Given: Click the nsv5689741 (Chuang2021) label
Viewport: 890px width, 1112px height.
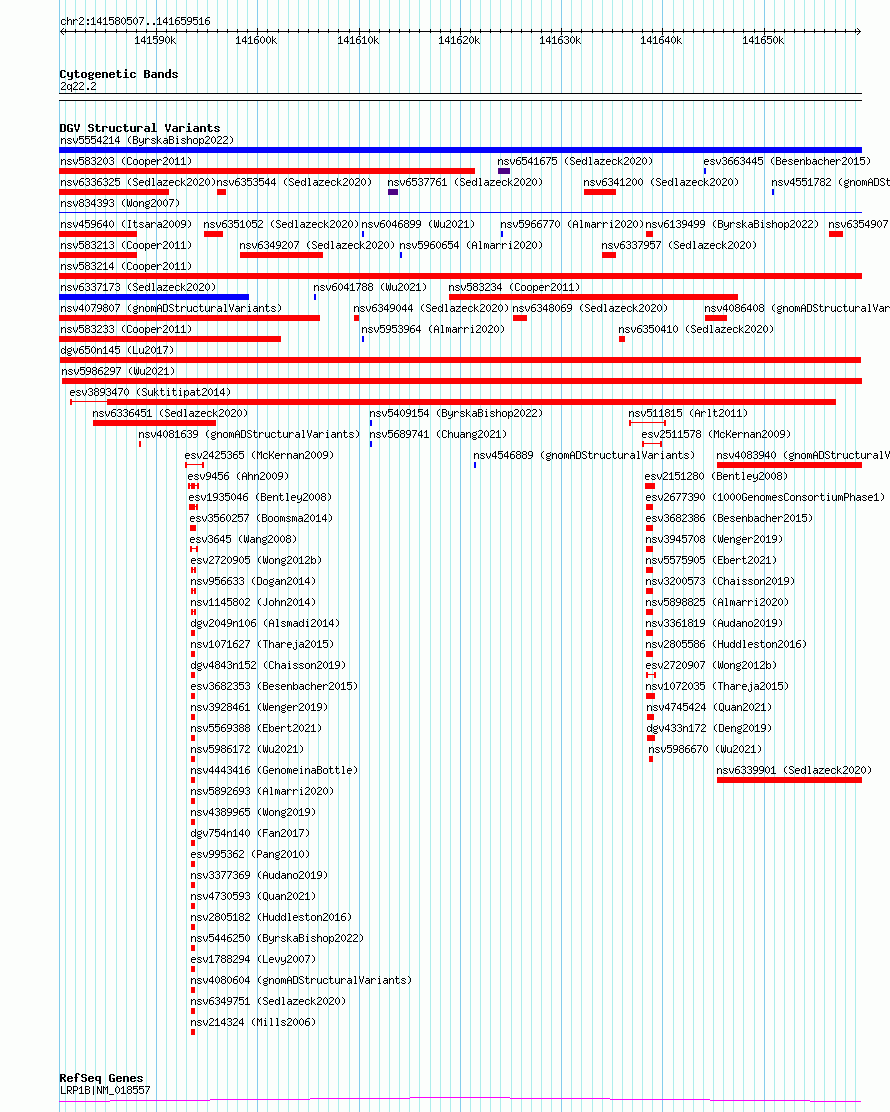Looking at the screenshot, I should [x=438, y=434].
